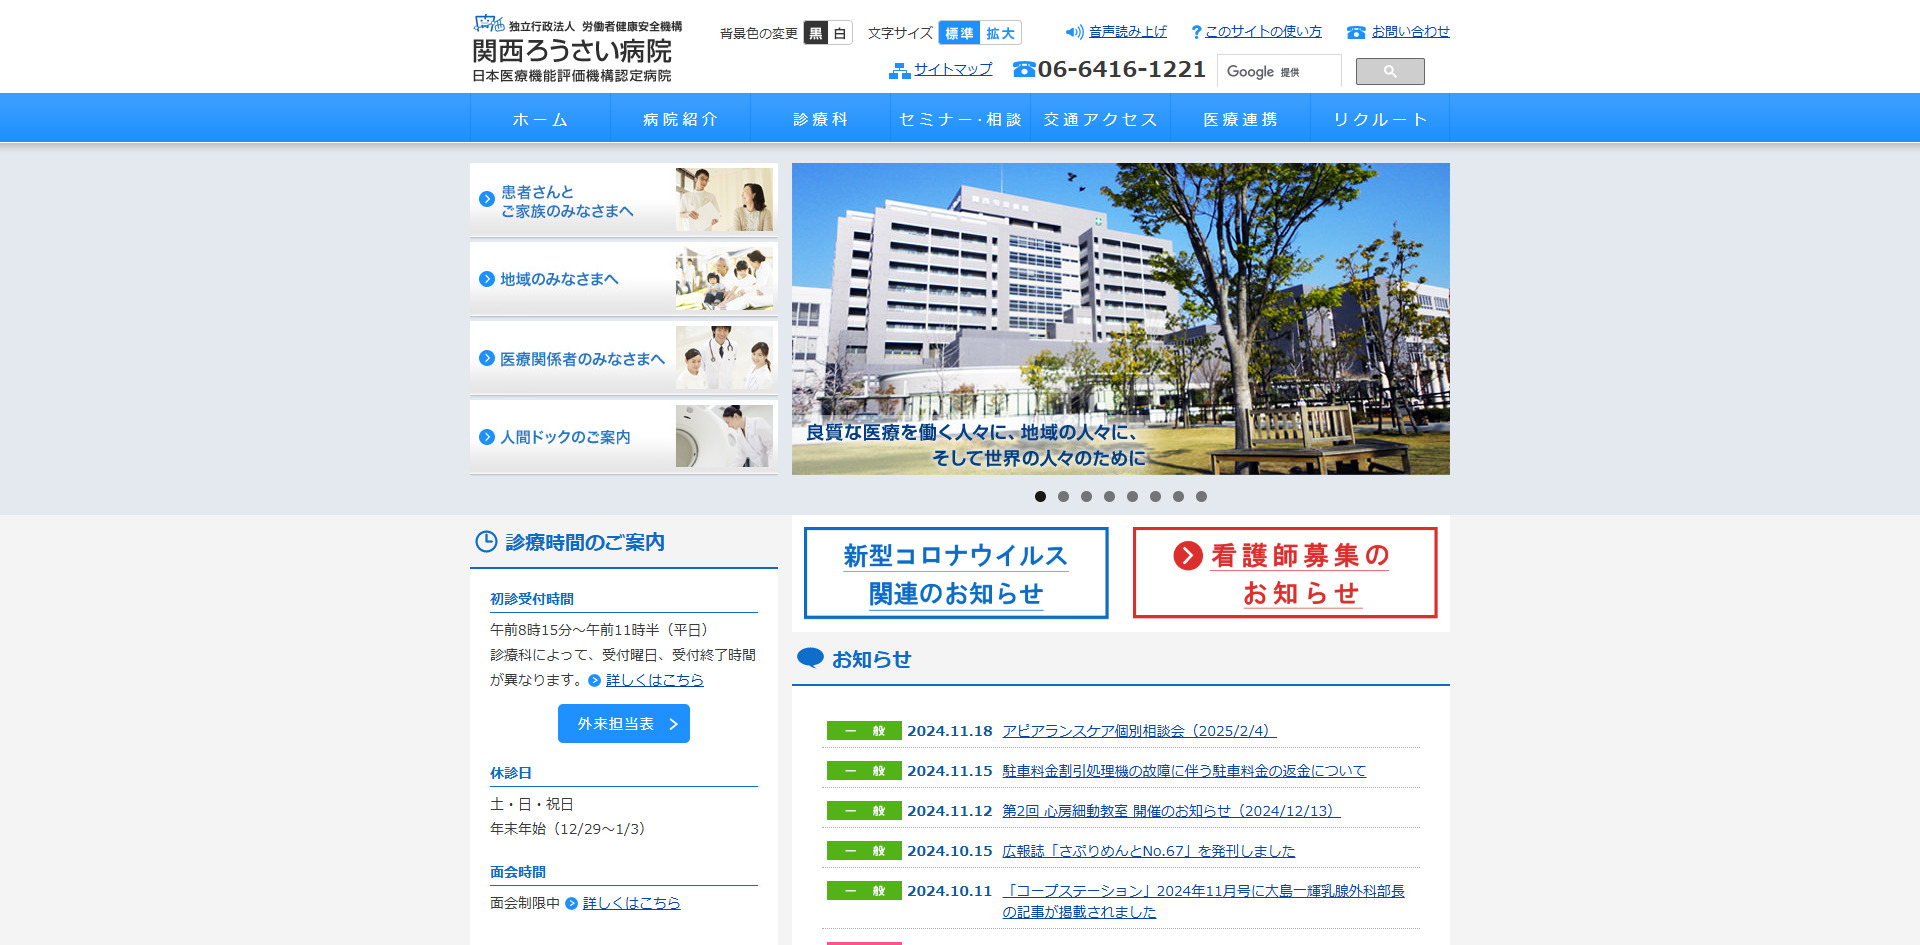Image resolution: width=1920 pixels, height=945 pixels.
Task: Open 医療関係者のみなさまへ banner
Action: pos(624,358)
